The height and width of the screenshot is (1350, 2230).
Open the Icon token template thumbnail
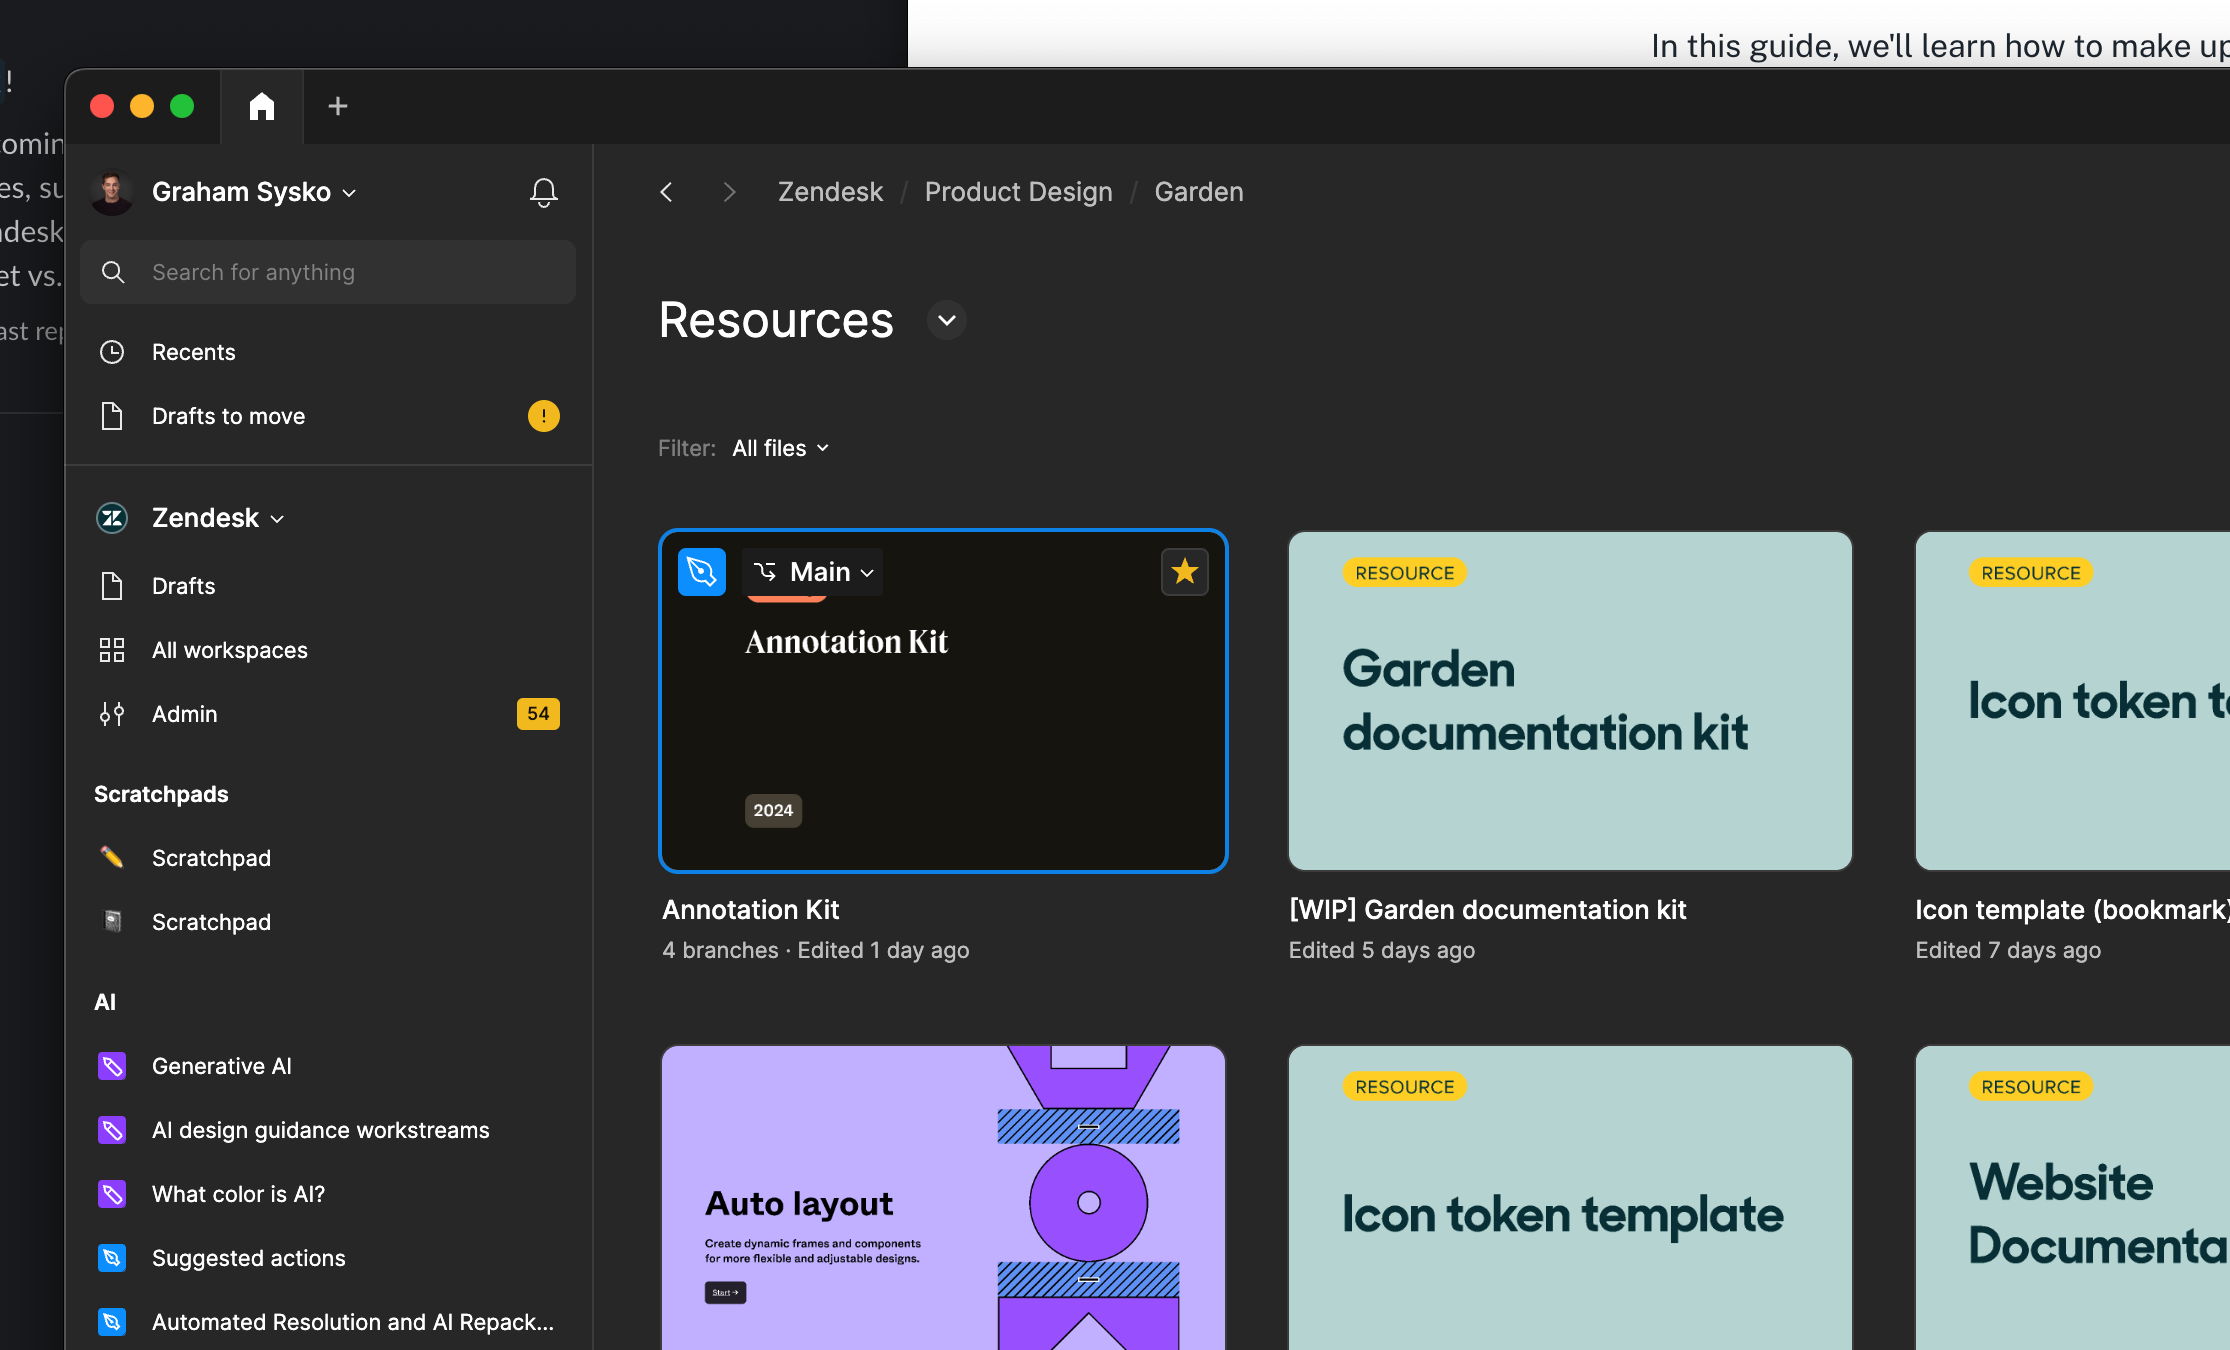pyautogui.click(x=1570, y=1197)
